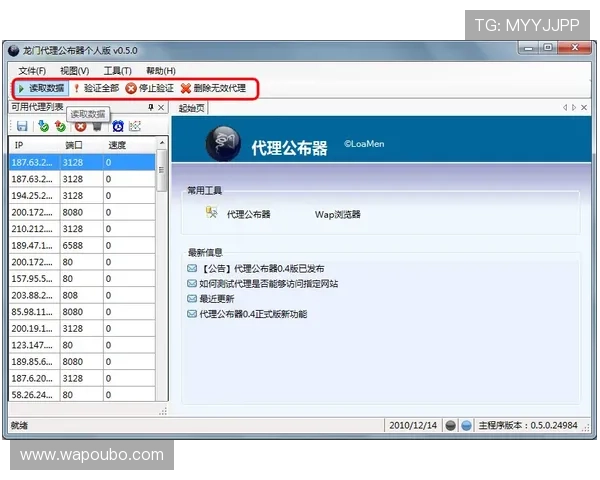Click 主程序版本：0.5.0.24984 status text

click(528, 426)
